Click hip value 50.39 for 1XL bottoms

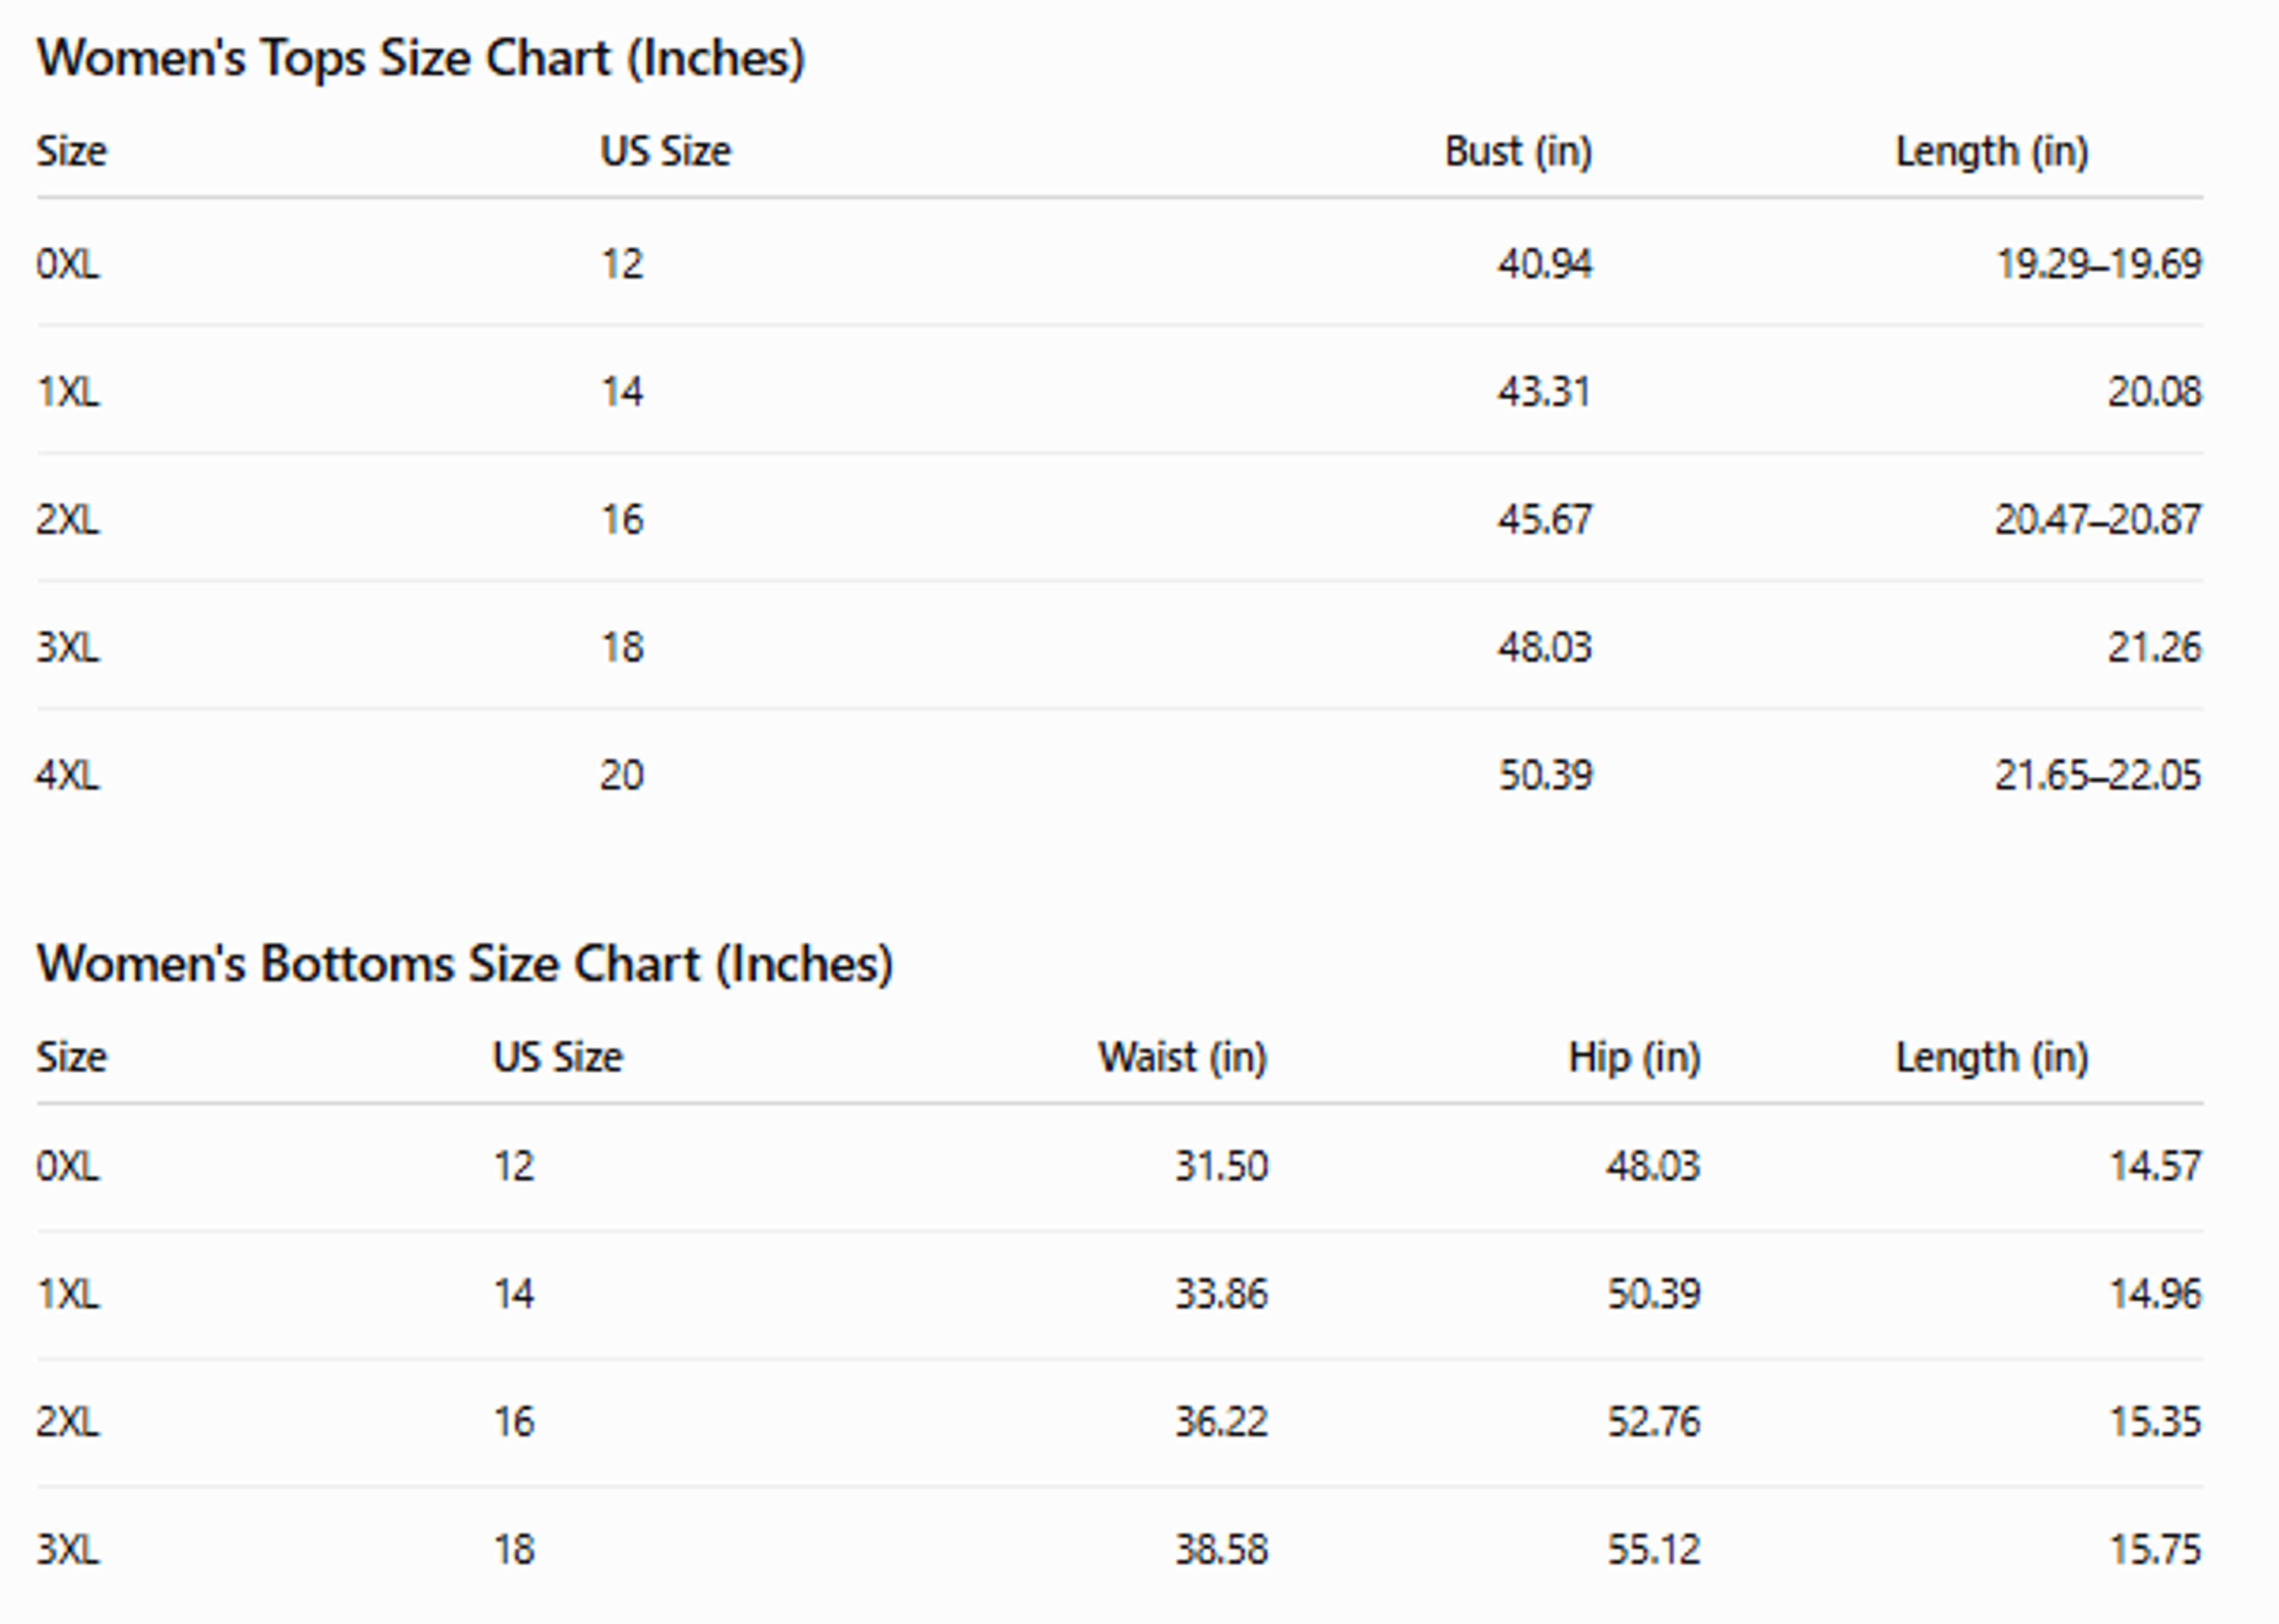click(x=1653, y=1294)
